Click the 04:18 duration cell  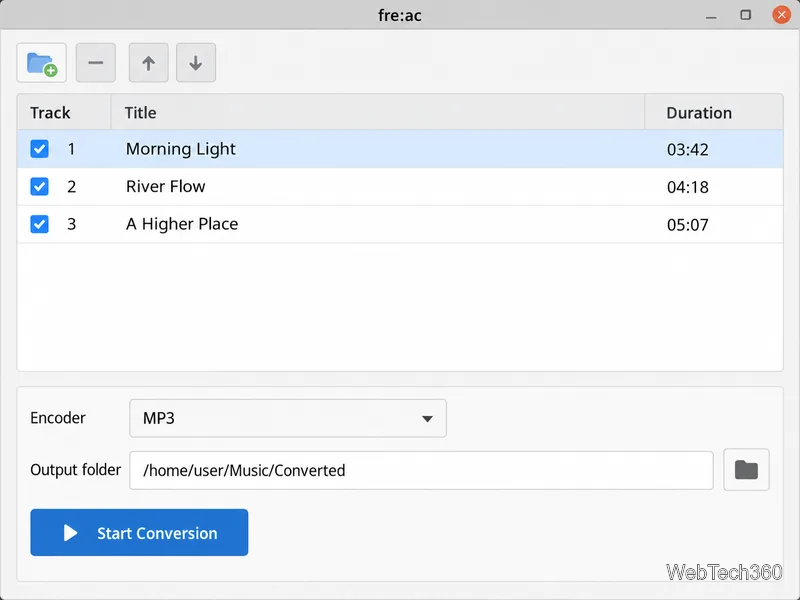click(688, 187)
